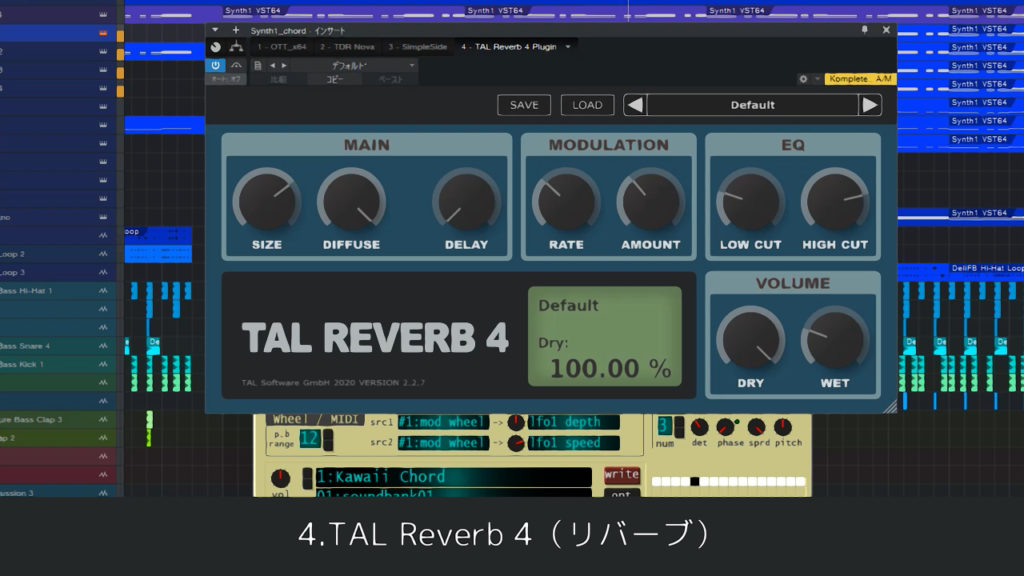Click the Loop 3 track audio icon

[x=103, y=272]
